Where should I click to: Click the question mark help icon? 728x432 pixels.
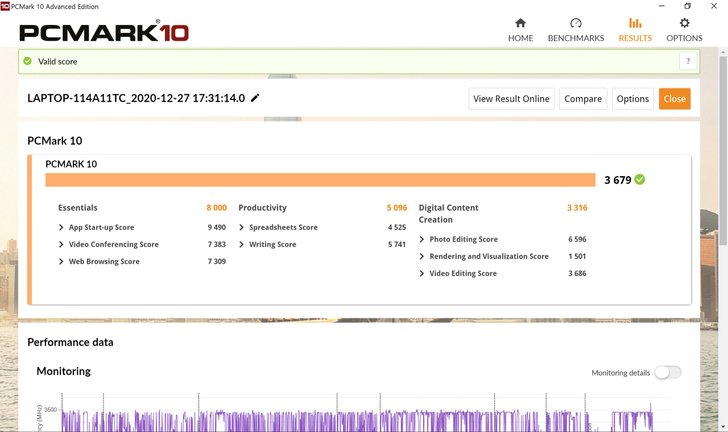coord(688,61)
